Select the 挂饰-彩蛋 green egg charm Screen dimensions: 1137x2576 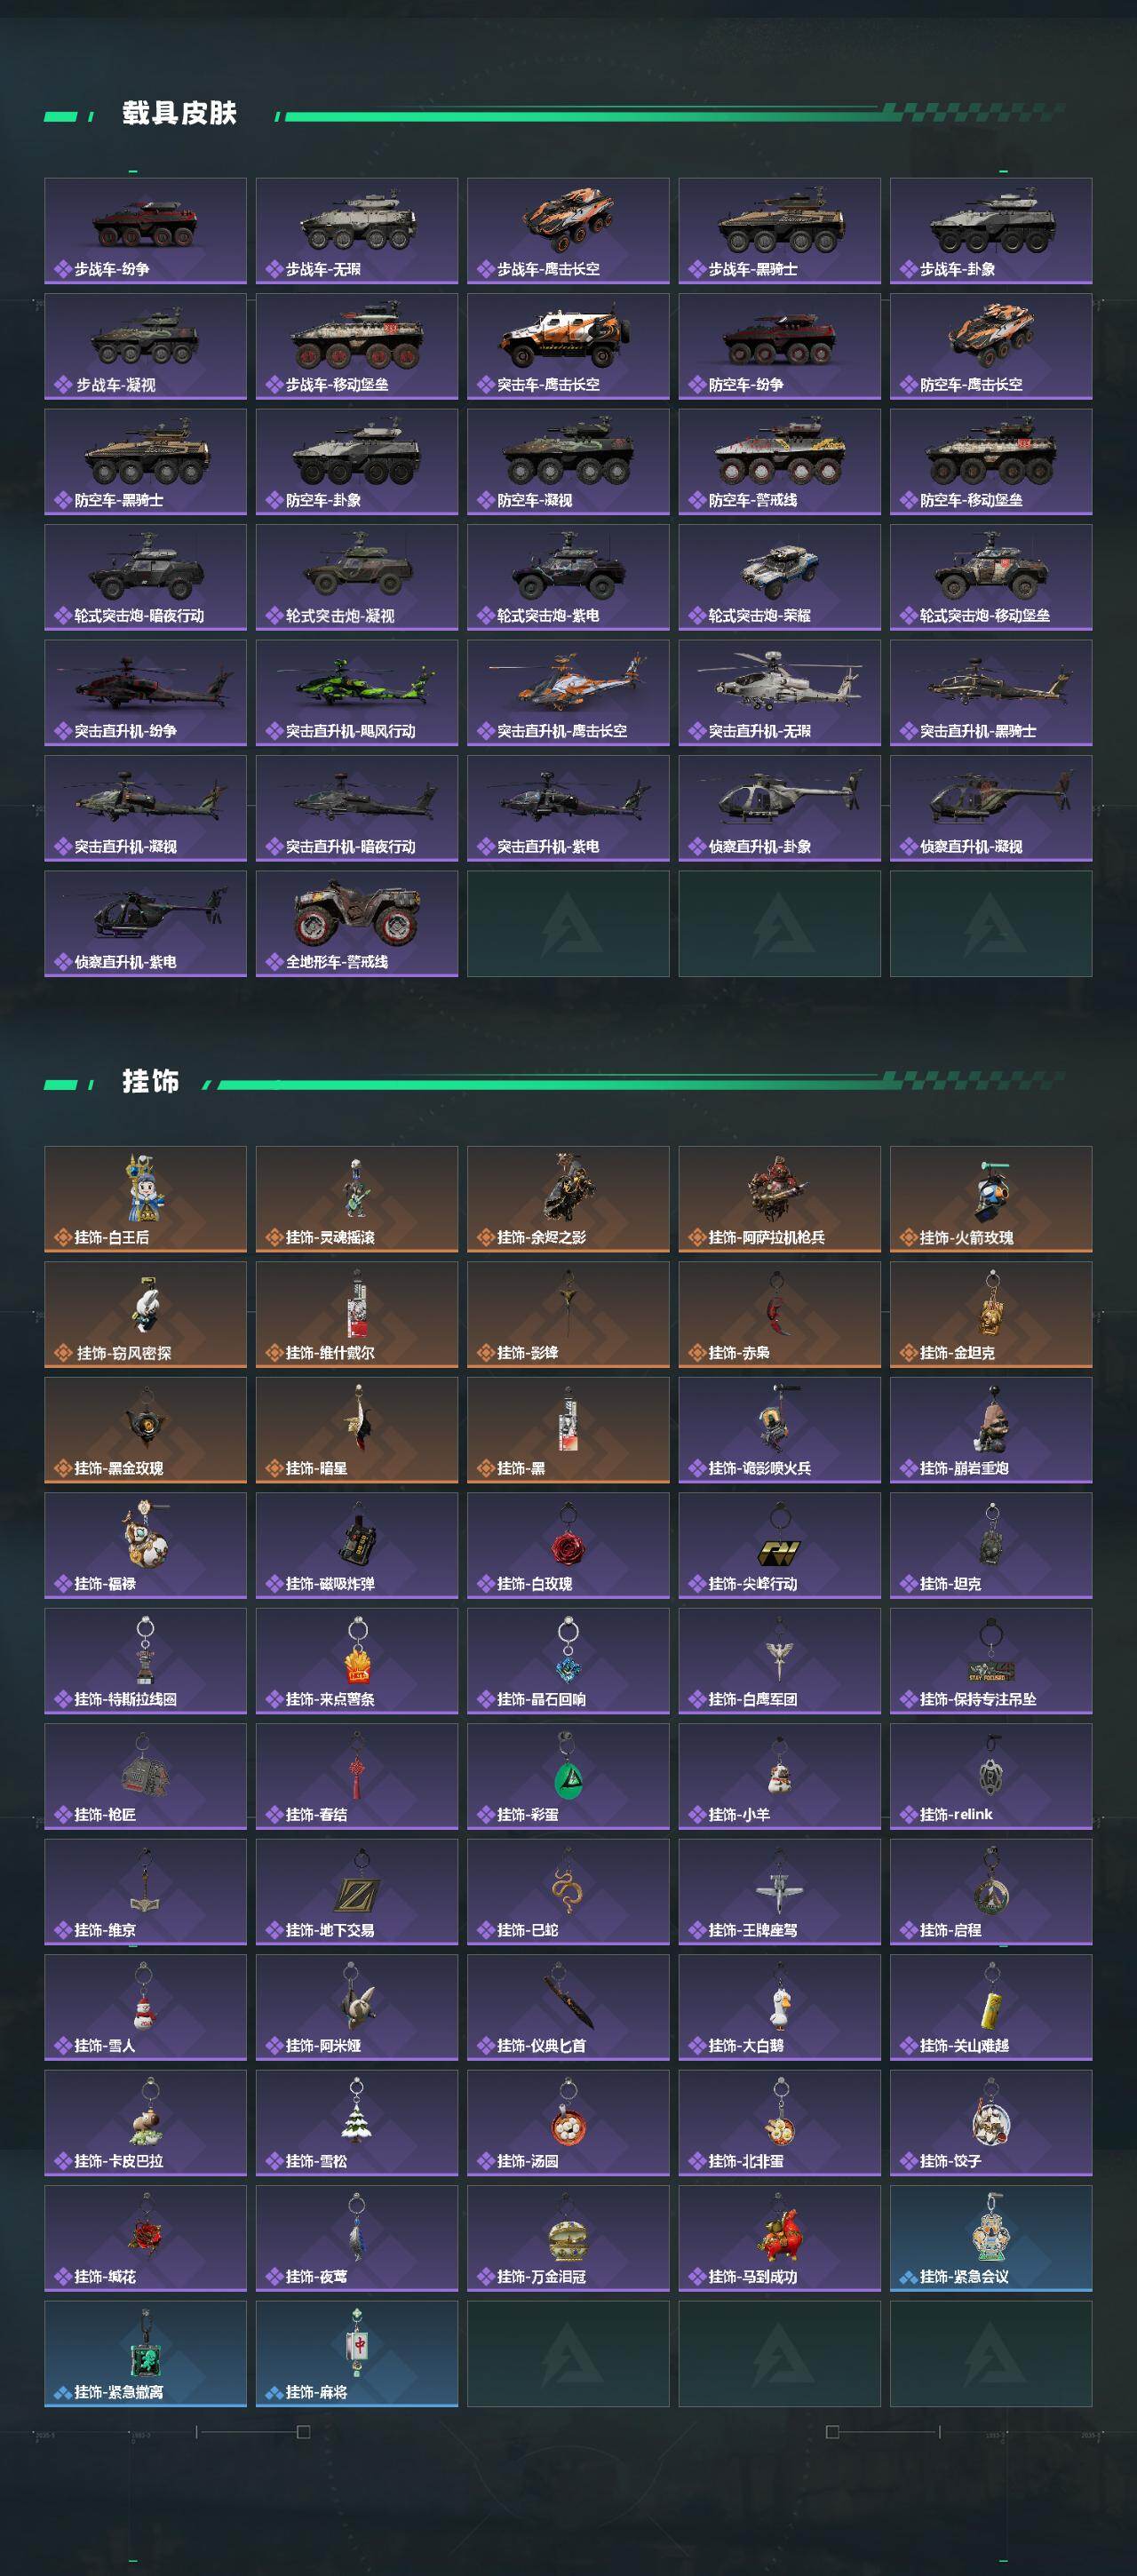click(x=568, y=1776)
